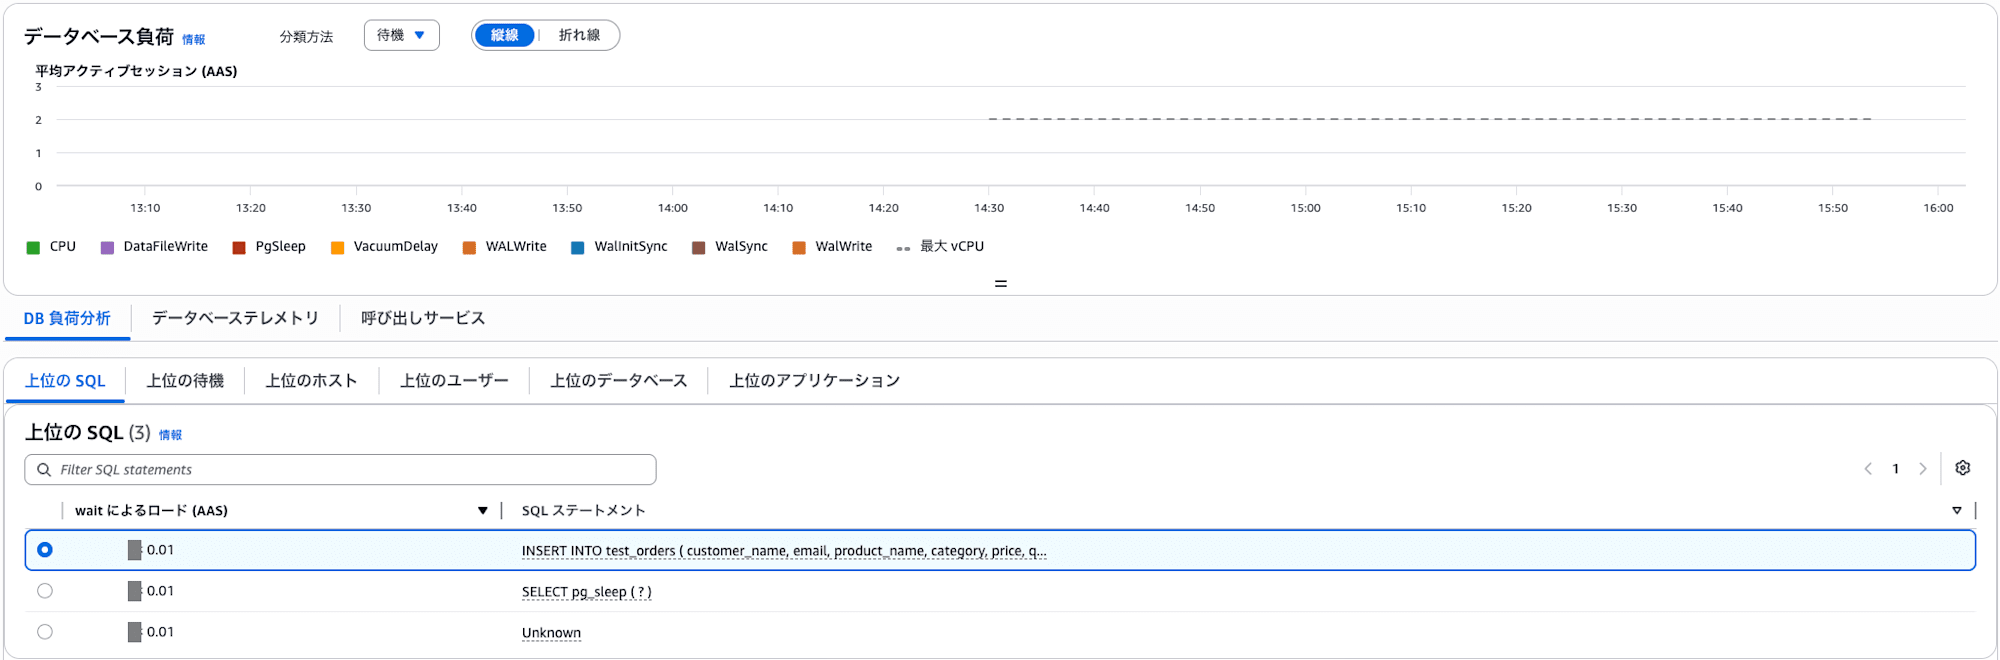The height and width of the screenshot is (660, 2000).
Task: Toggle the VacuumDelay legend item
Action: 385,247
